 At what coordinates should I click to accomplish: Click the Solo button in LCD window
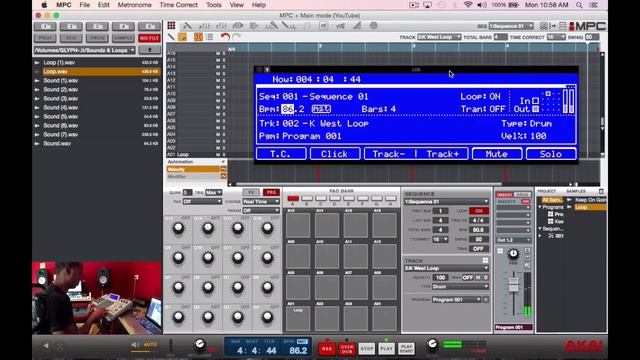point(551,154)
